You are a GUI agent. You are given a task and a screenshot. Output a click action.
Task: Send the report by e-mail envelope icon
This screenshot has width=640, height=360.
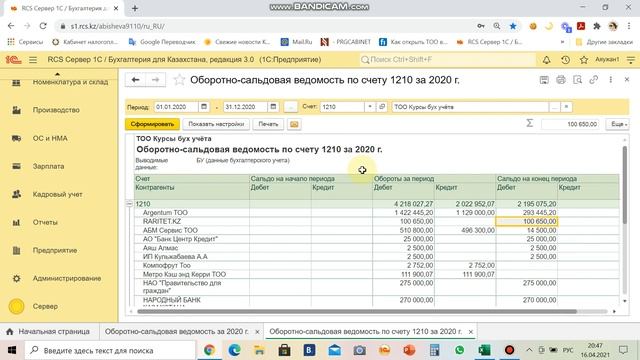click(x=294, y=124)
